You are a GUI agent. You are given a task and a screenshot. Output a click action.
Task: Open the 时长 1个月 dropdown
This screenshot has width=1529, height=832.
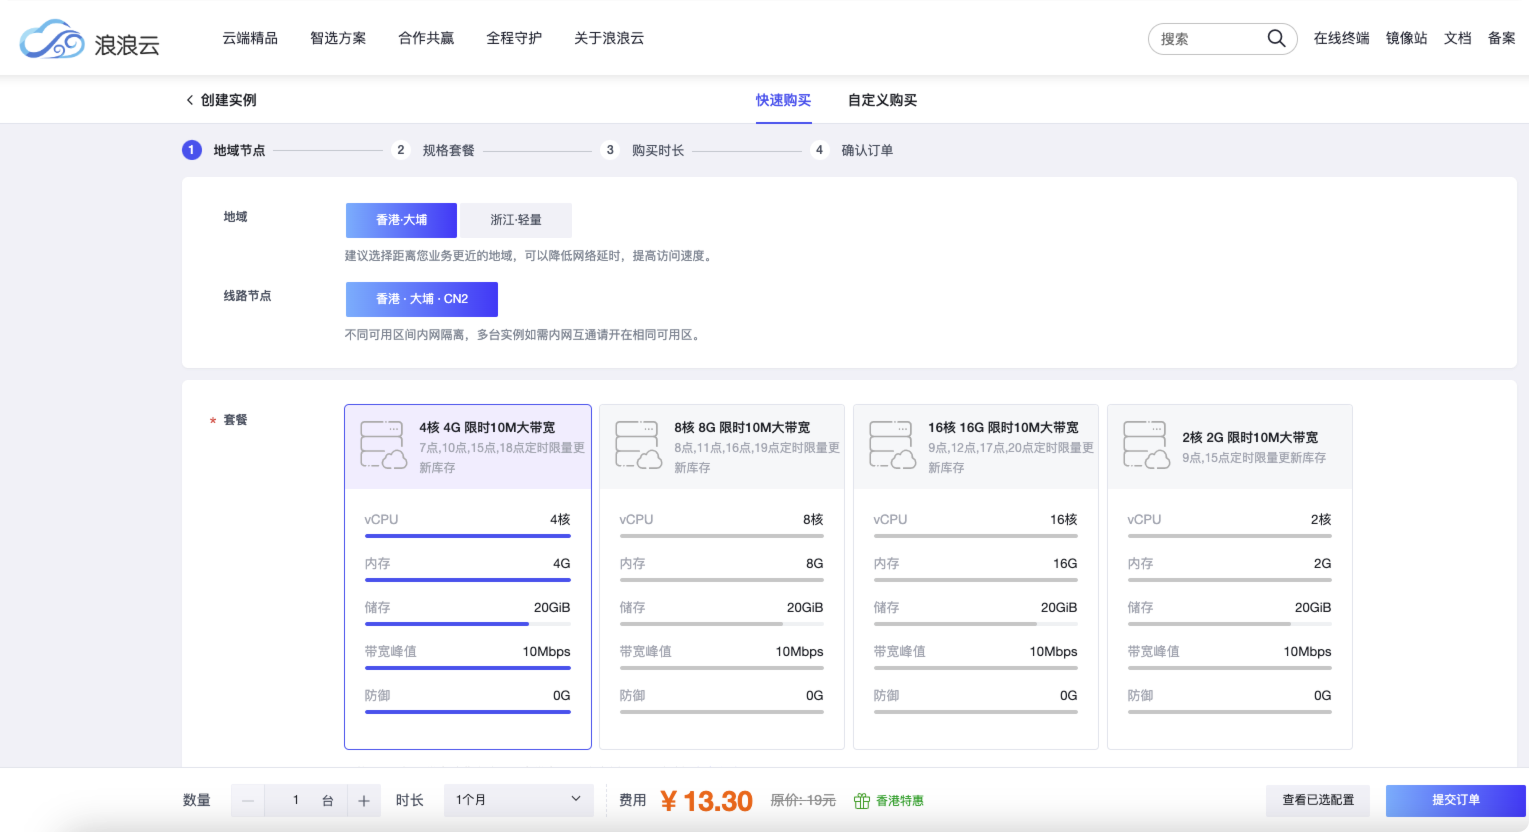tap(519, 800)
